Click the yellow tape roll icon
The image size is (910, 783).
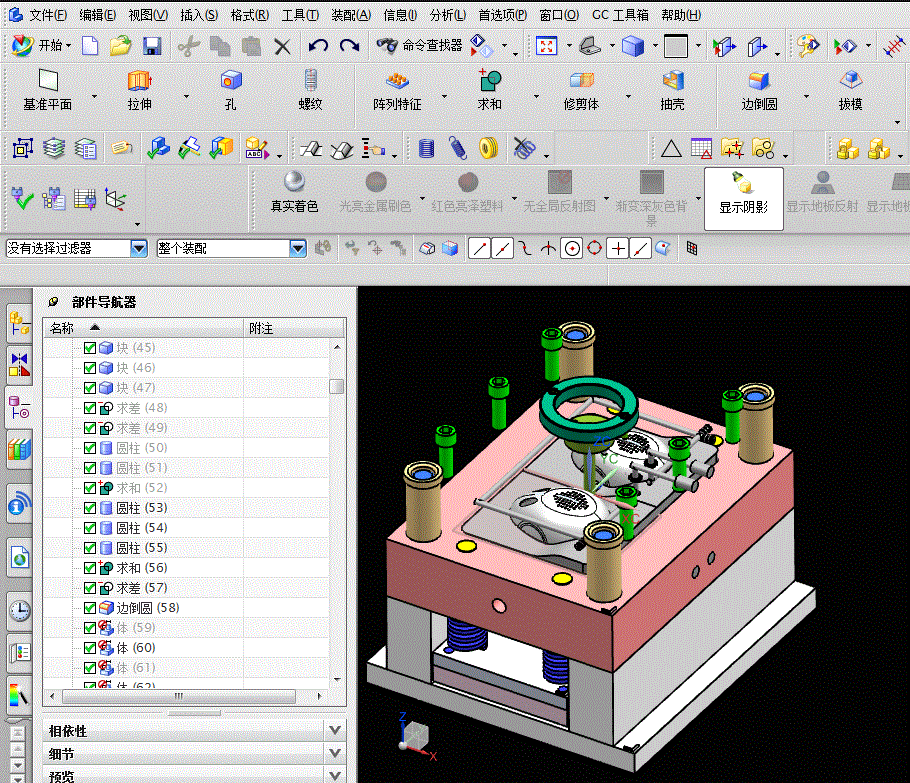click(x=489, y=148)
